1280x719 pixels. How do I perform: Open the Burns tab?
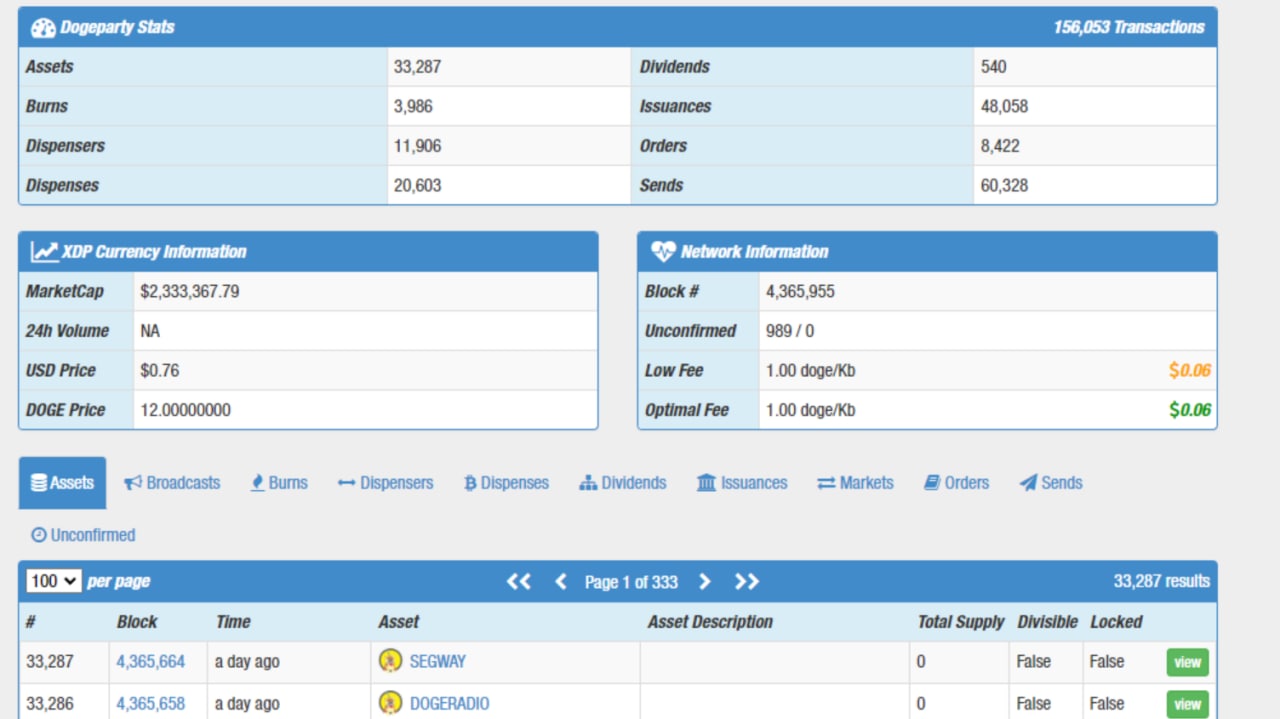279,483
